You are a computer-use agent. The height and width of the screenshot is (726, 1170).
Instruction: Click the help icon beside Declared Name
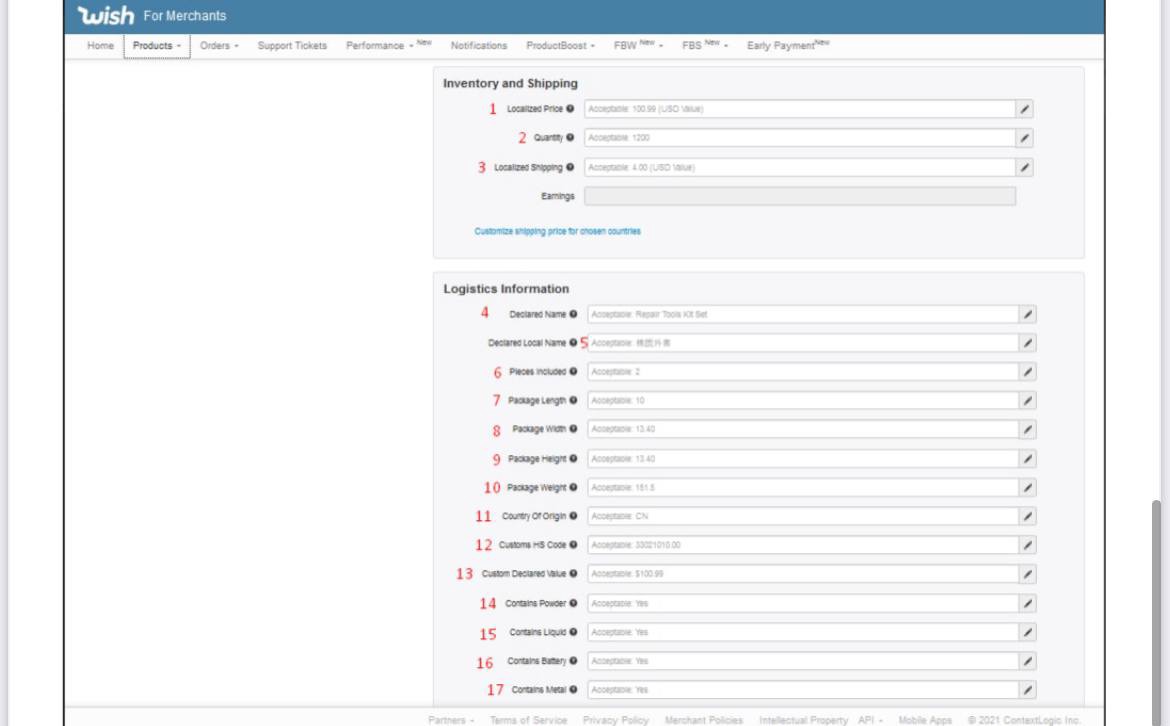tap(573, 314)
